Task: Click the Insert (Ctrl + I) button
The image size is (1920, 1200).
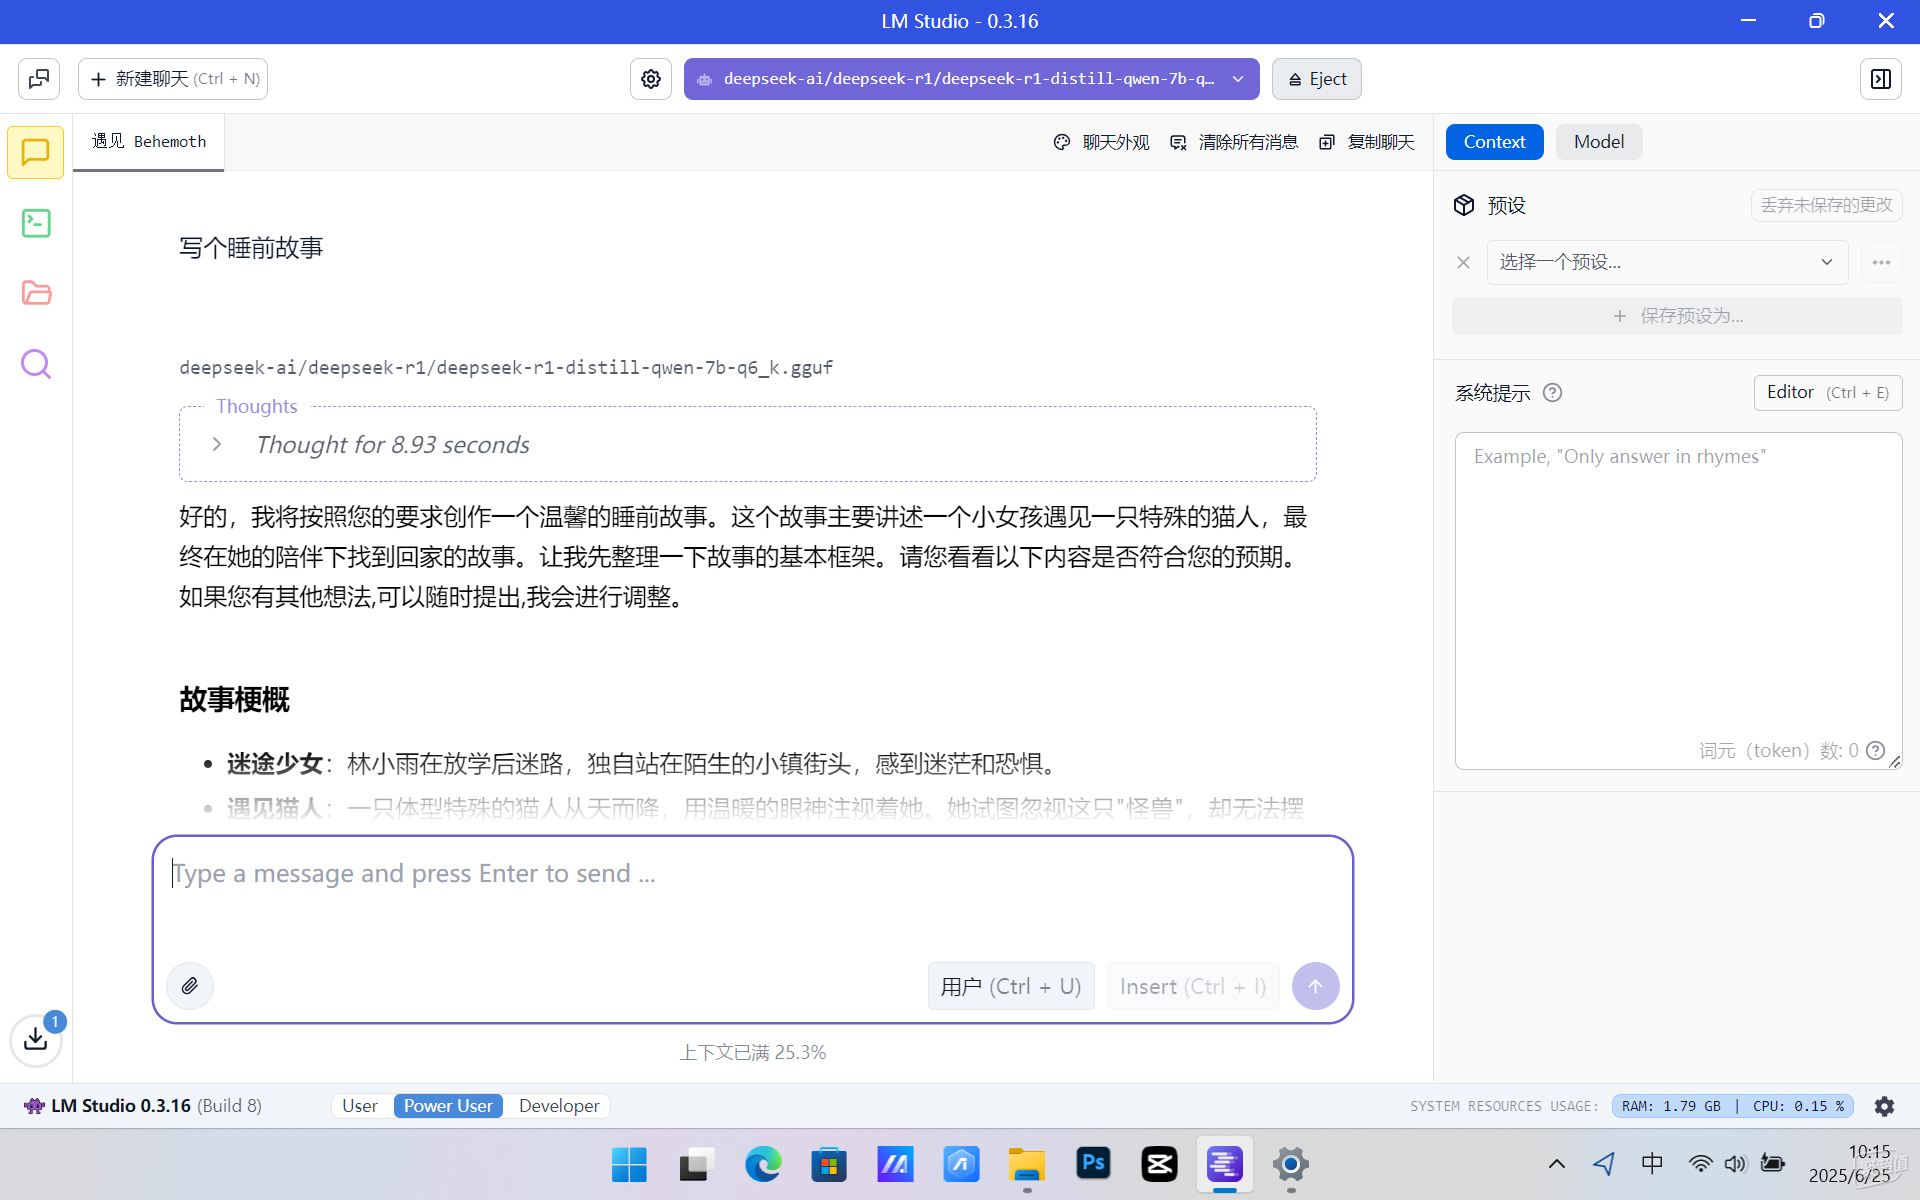Action: (1193, 986)
